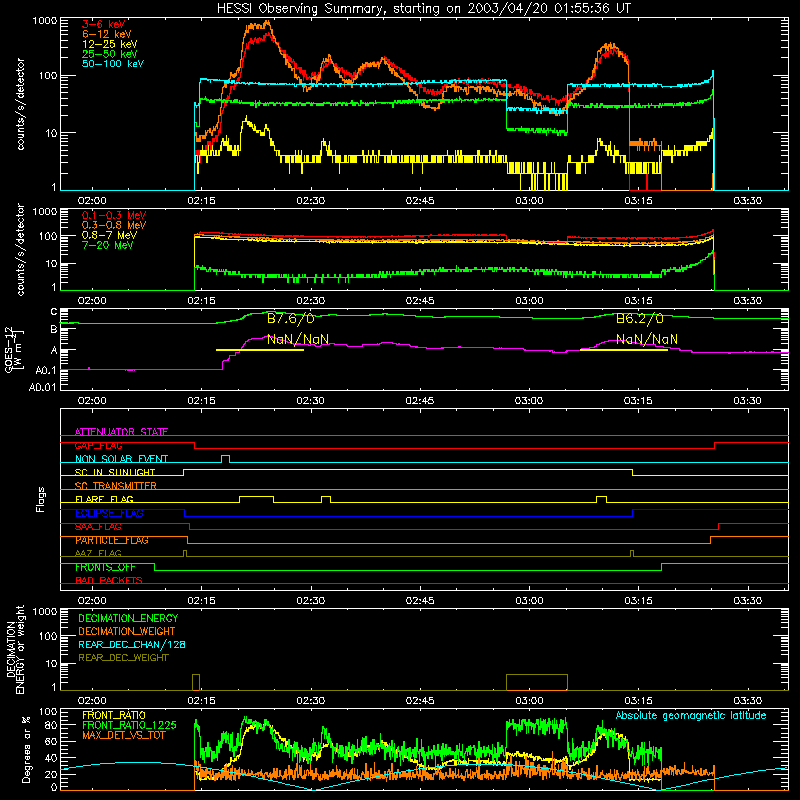Image resolution: width=800 pixels, height=800 pixels.
Task: Click the yellow flare bar under B7.6/0
Action: [x=260, y=350]
